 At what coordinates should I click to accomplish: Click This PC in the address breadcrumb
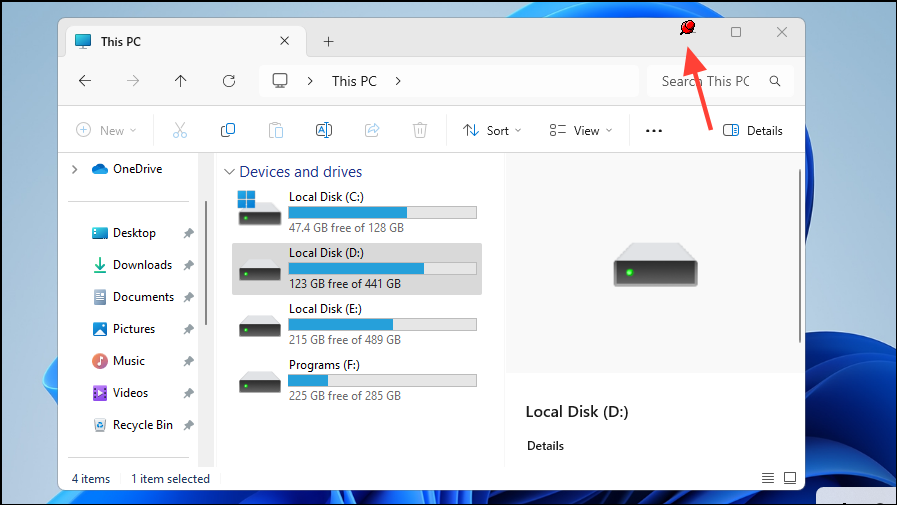(x=354, y=81)
